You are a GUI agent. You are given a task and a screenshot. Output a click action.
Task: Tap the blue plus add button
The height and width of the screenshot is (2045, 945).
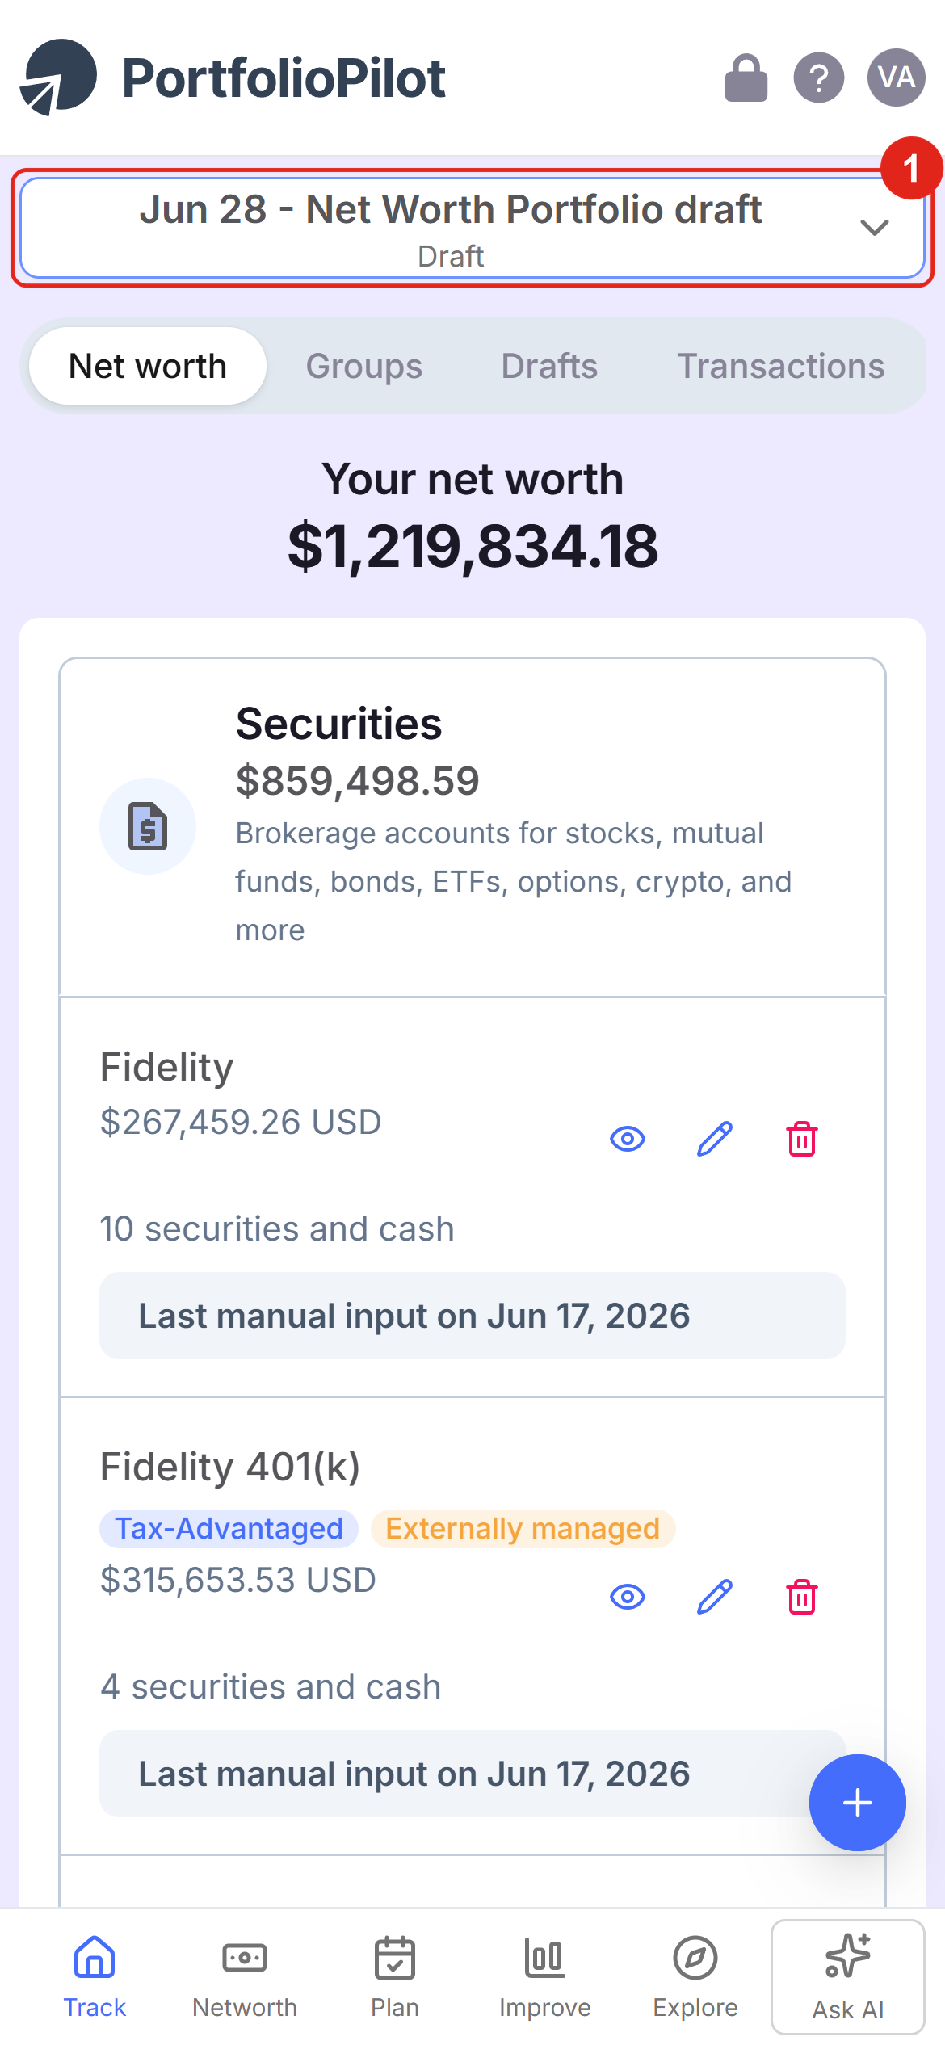tap(857, 1803)
